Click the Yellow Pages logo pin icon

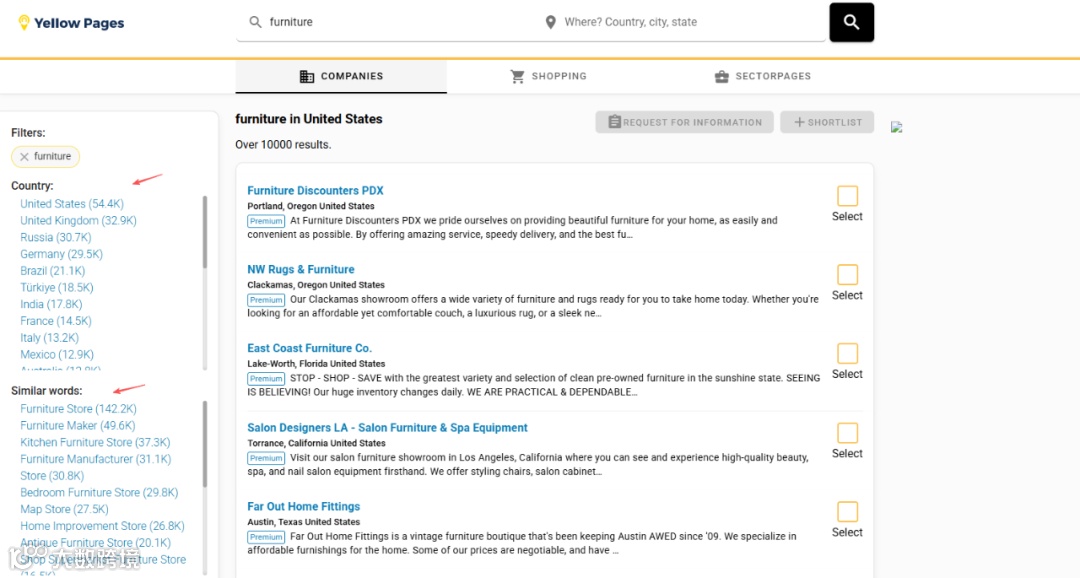tap(23, 23)
